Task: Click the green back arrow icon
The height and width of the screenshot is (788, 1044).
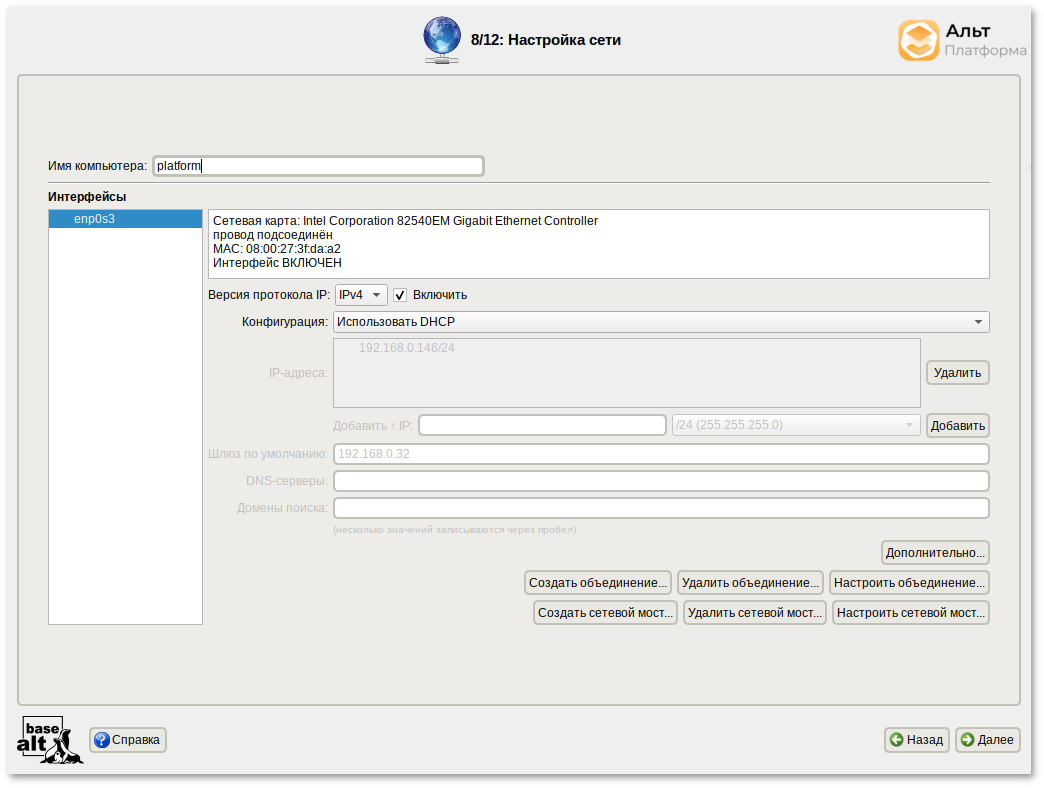Action: coord(897,740)
